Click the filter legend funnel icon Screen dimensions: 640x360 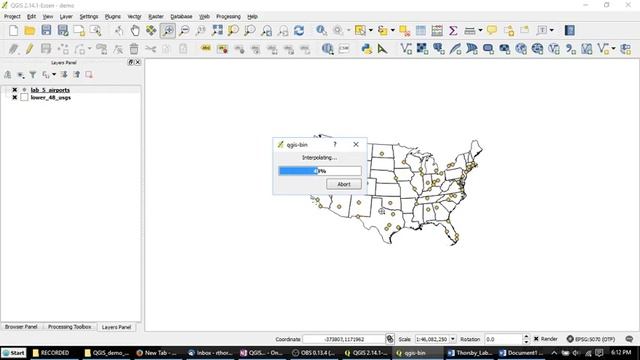[33, 75]
